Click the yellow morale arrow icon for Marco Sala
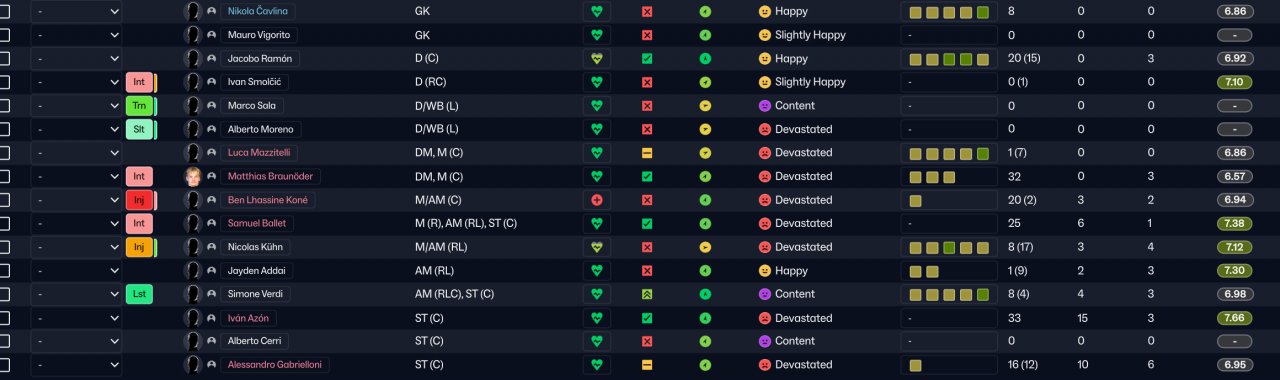Screen dimensions: 1280x380 (705, 106)
